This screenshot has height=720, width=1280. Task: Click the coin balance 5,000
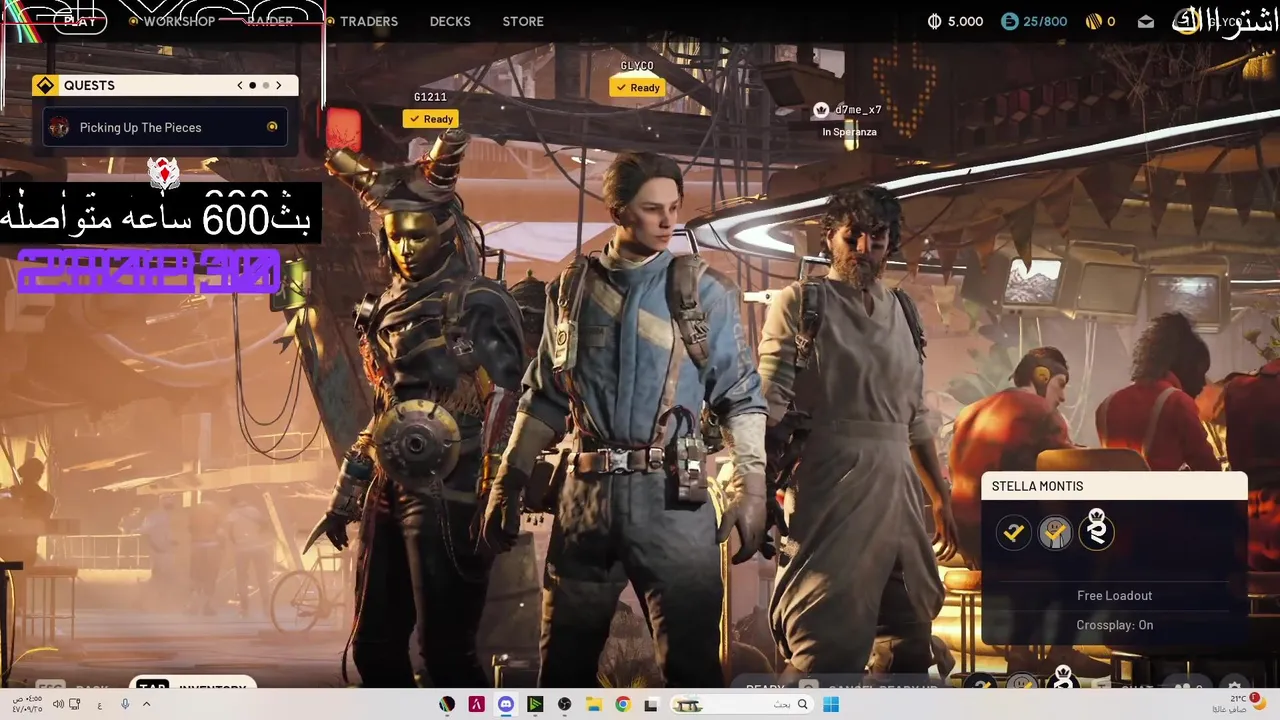pos(956,21)
